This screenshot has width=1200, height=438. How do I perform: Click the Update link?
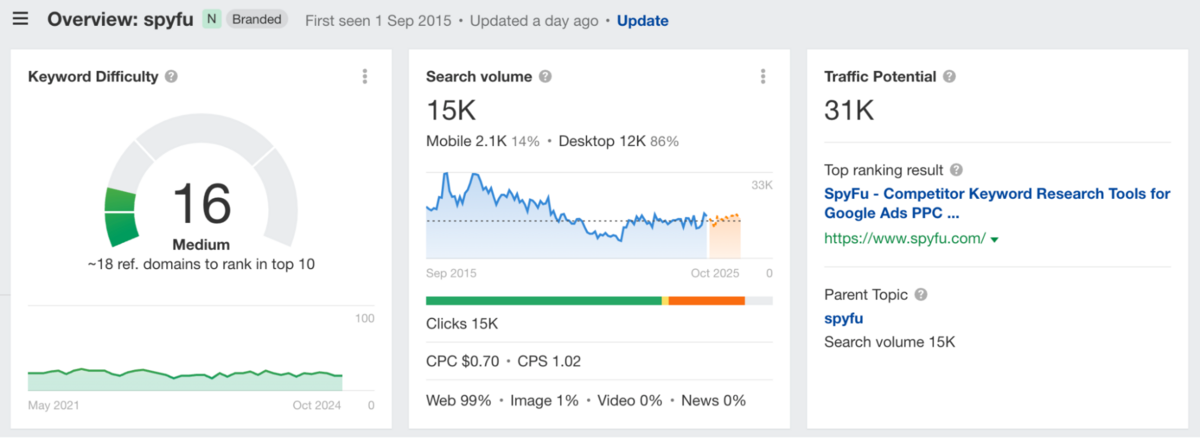click(642, 21)
